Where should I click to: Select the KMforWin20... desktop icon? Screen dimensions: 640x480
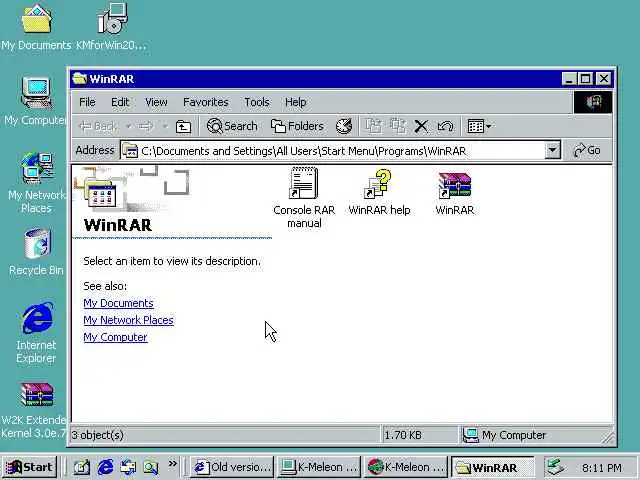pyautogui.click(x=111, y=28)
